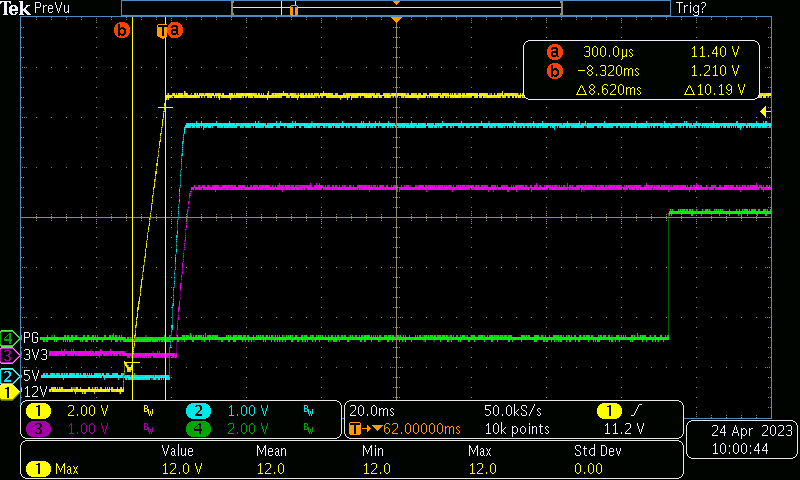This screenshot has width=800, height=480.
Task: Click the orange cursor b marker
Action: 122,30
